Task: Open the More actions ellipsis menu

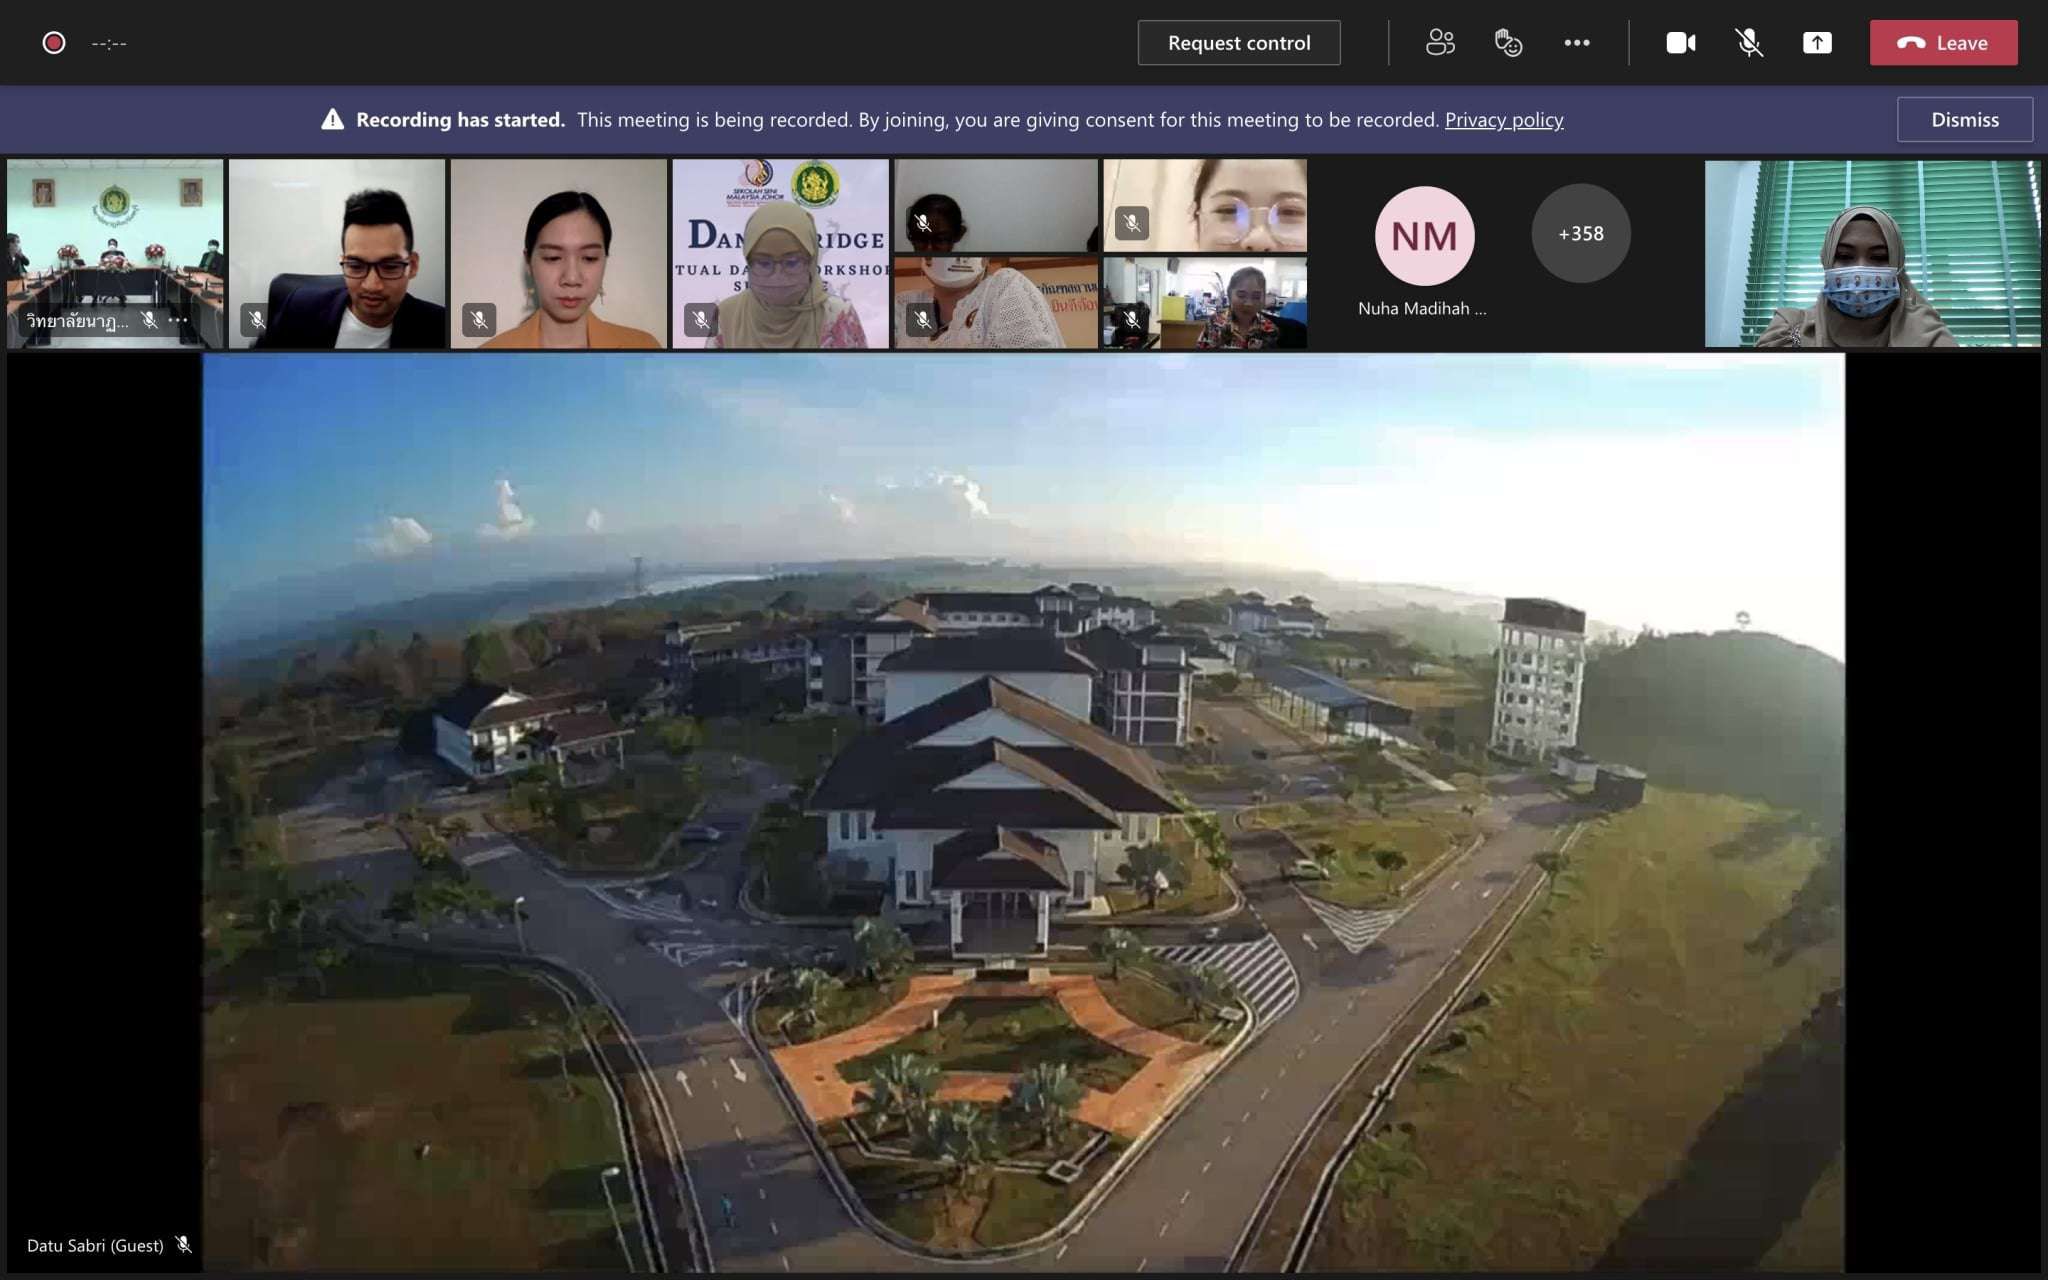Action: 1577,43
